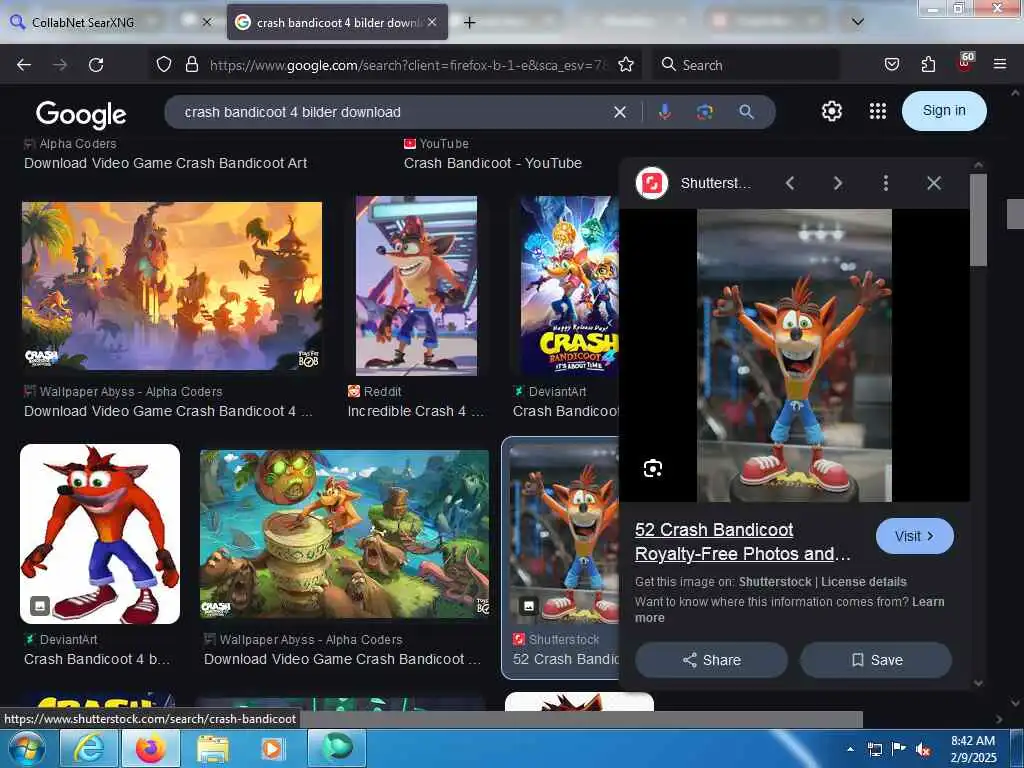
Task: Open 52 Crash Bandicoot Royalty-Free Photos link
Action: (x=743, y=542)
